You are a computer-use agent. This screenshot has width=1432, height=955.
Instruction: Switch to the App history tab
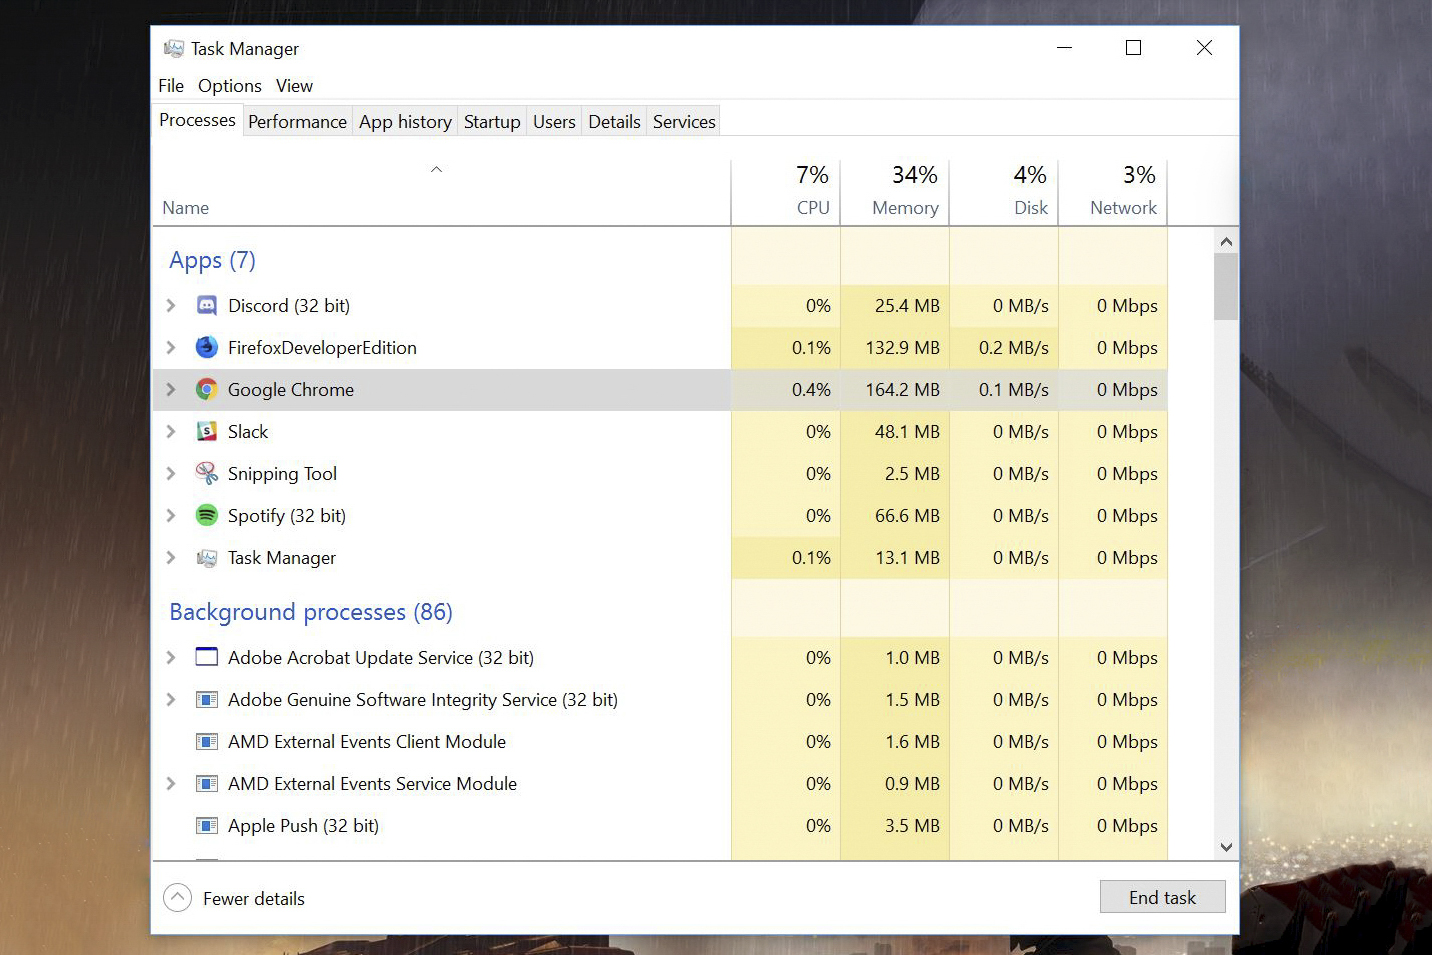[x=405, y=122]
